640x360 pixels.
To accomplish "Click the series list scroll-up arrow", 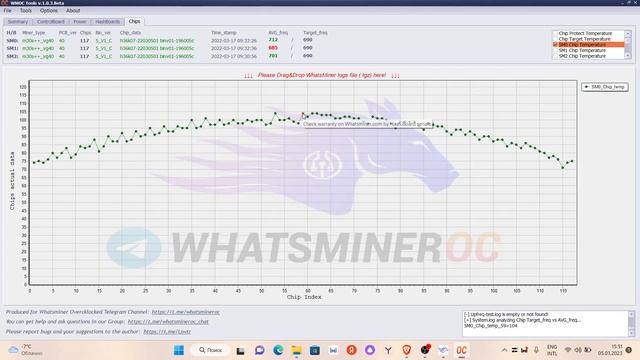I will 628,33.
